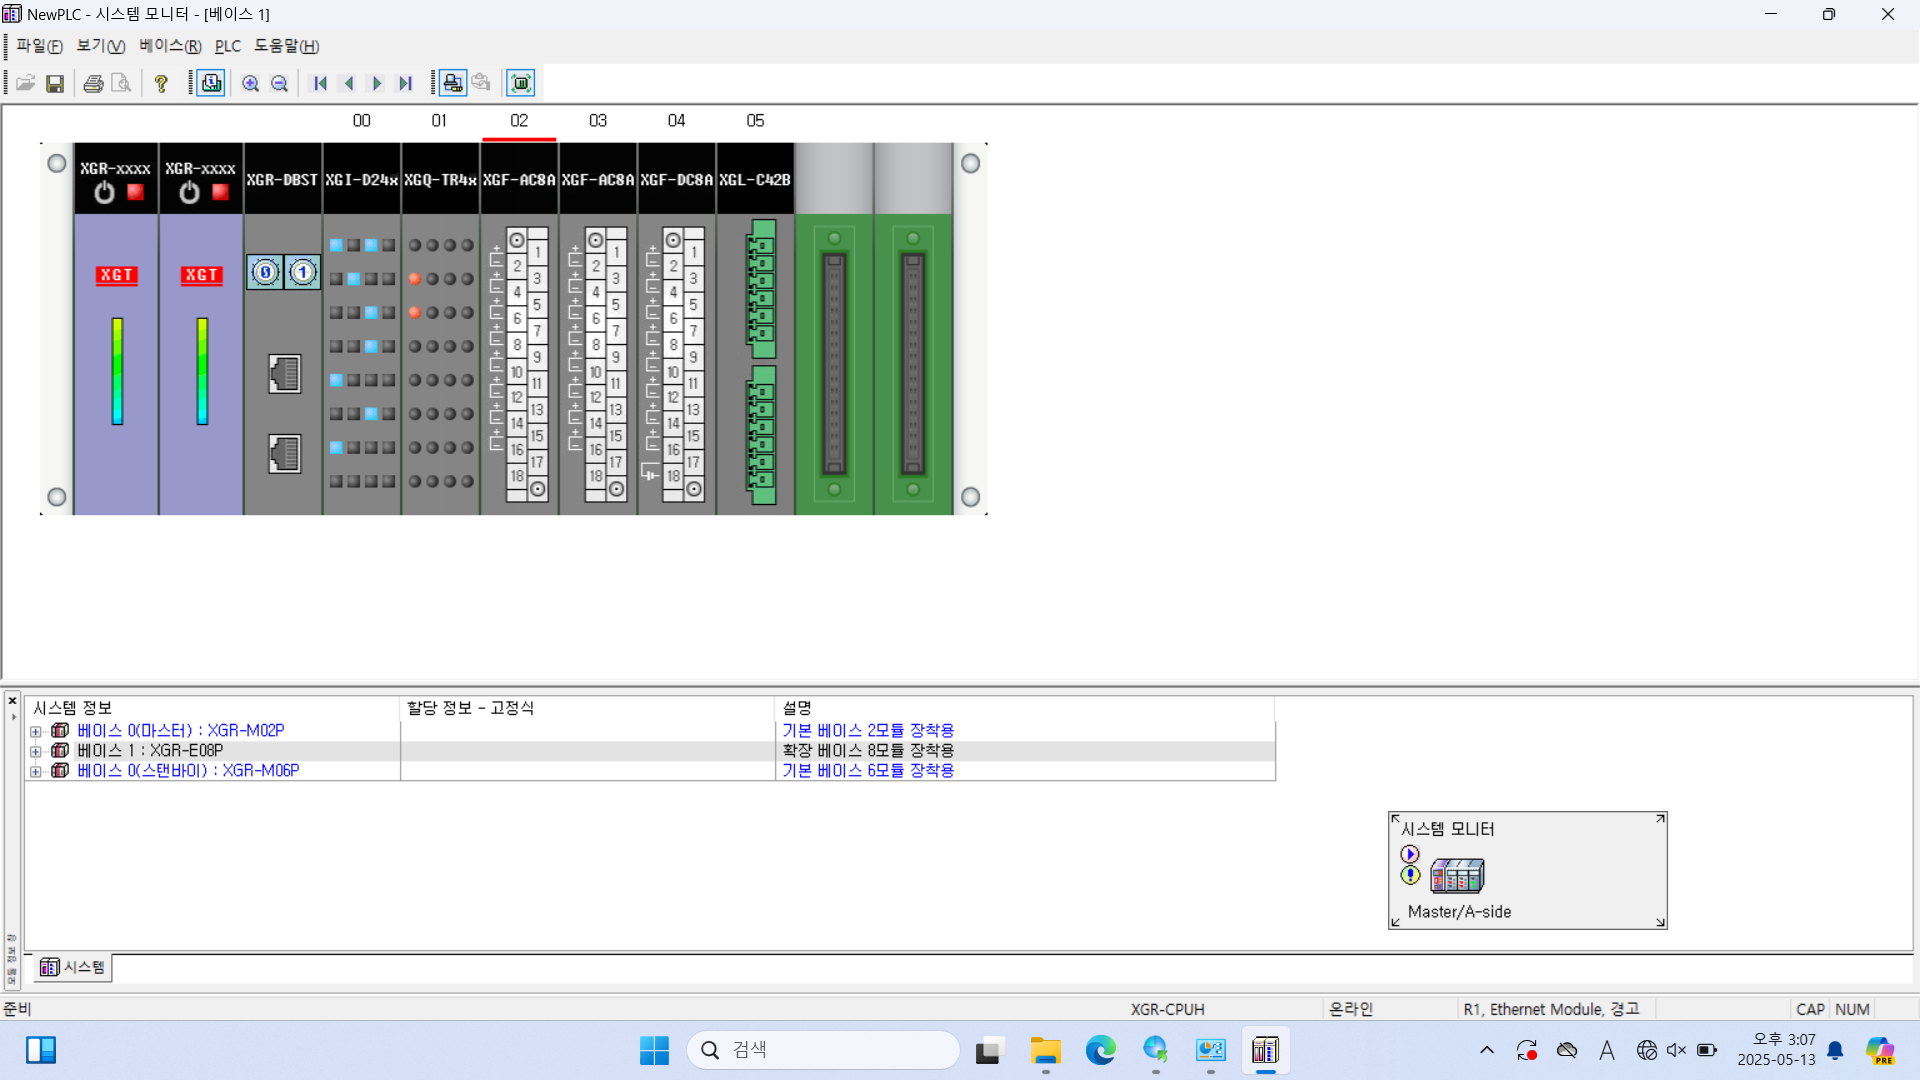The image size is (1920, 1080).
Task: Open the PLC menu
Action: pyautogui.click(x=228, y=46)
